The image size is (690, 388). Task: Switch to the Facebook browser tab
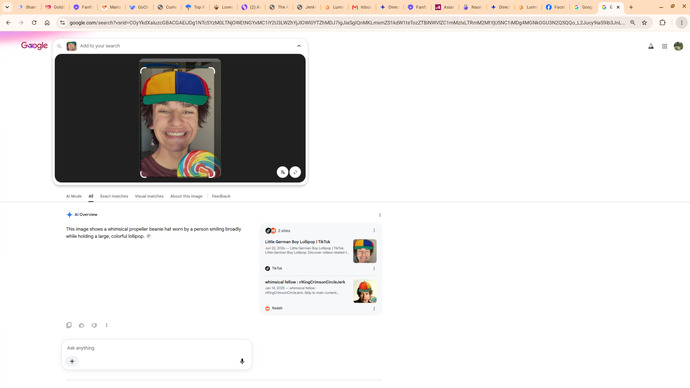point(555,7)
